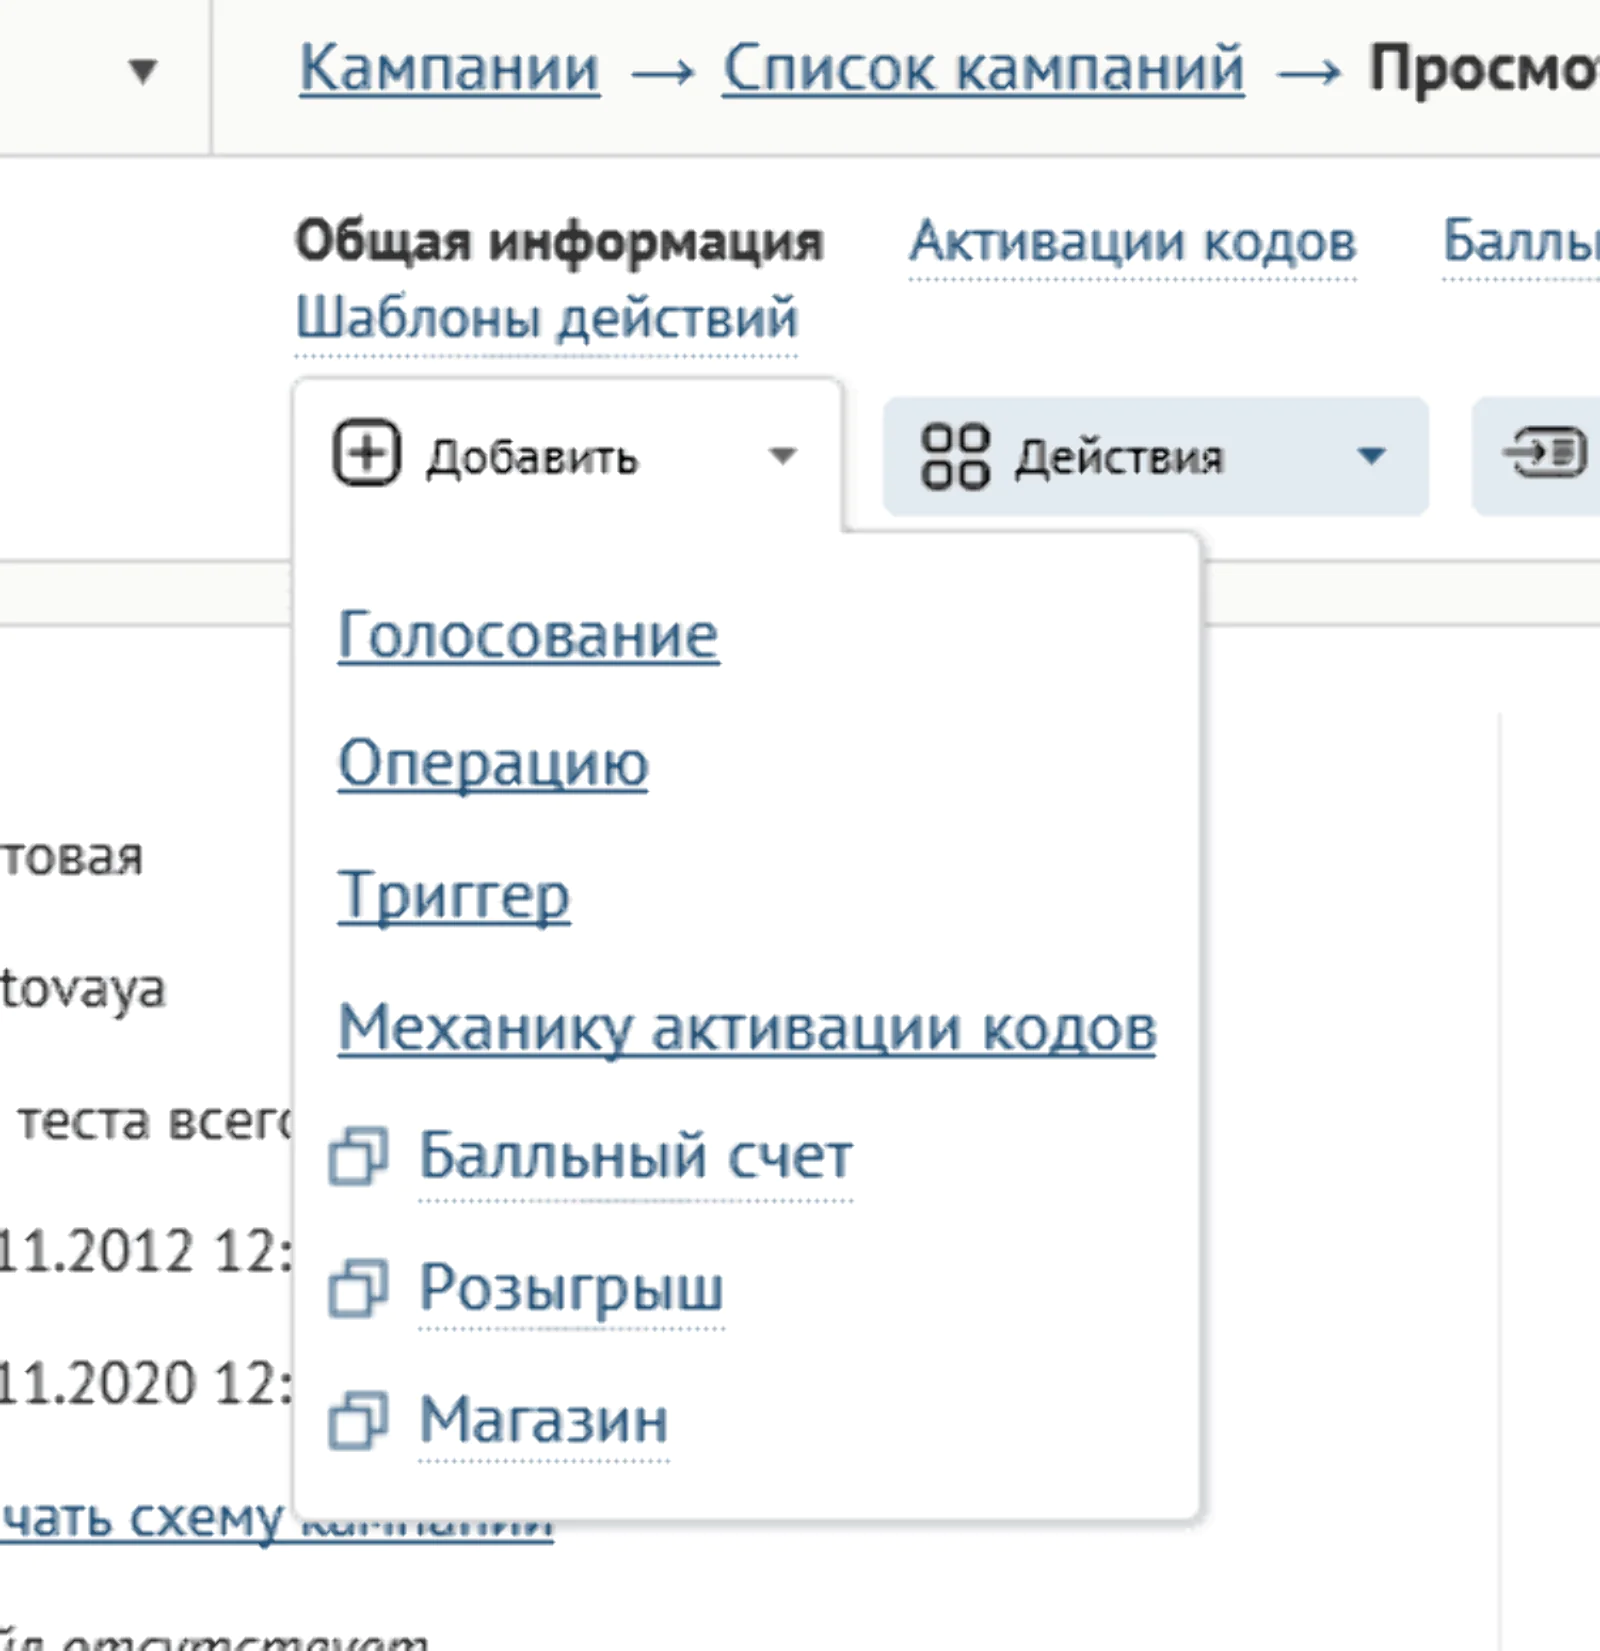Choose Операцию from the add menu
The height and width of the screenshot is (1651, 1600).
pos(493,764)
